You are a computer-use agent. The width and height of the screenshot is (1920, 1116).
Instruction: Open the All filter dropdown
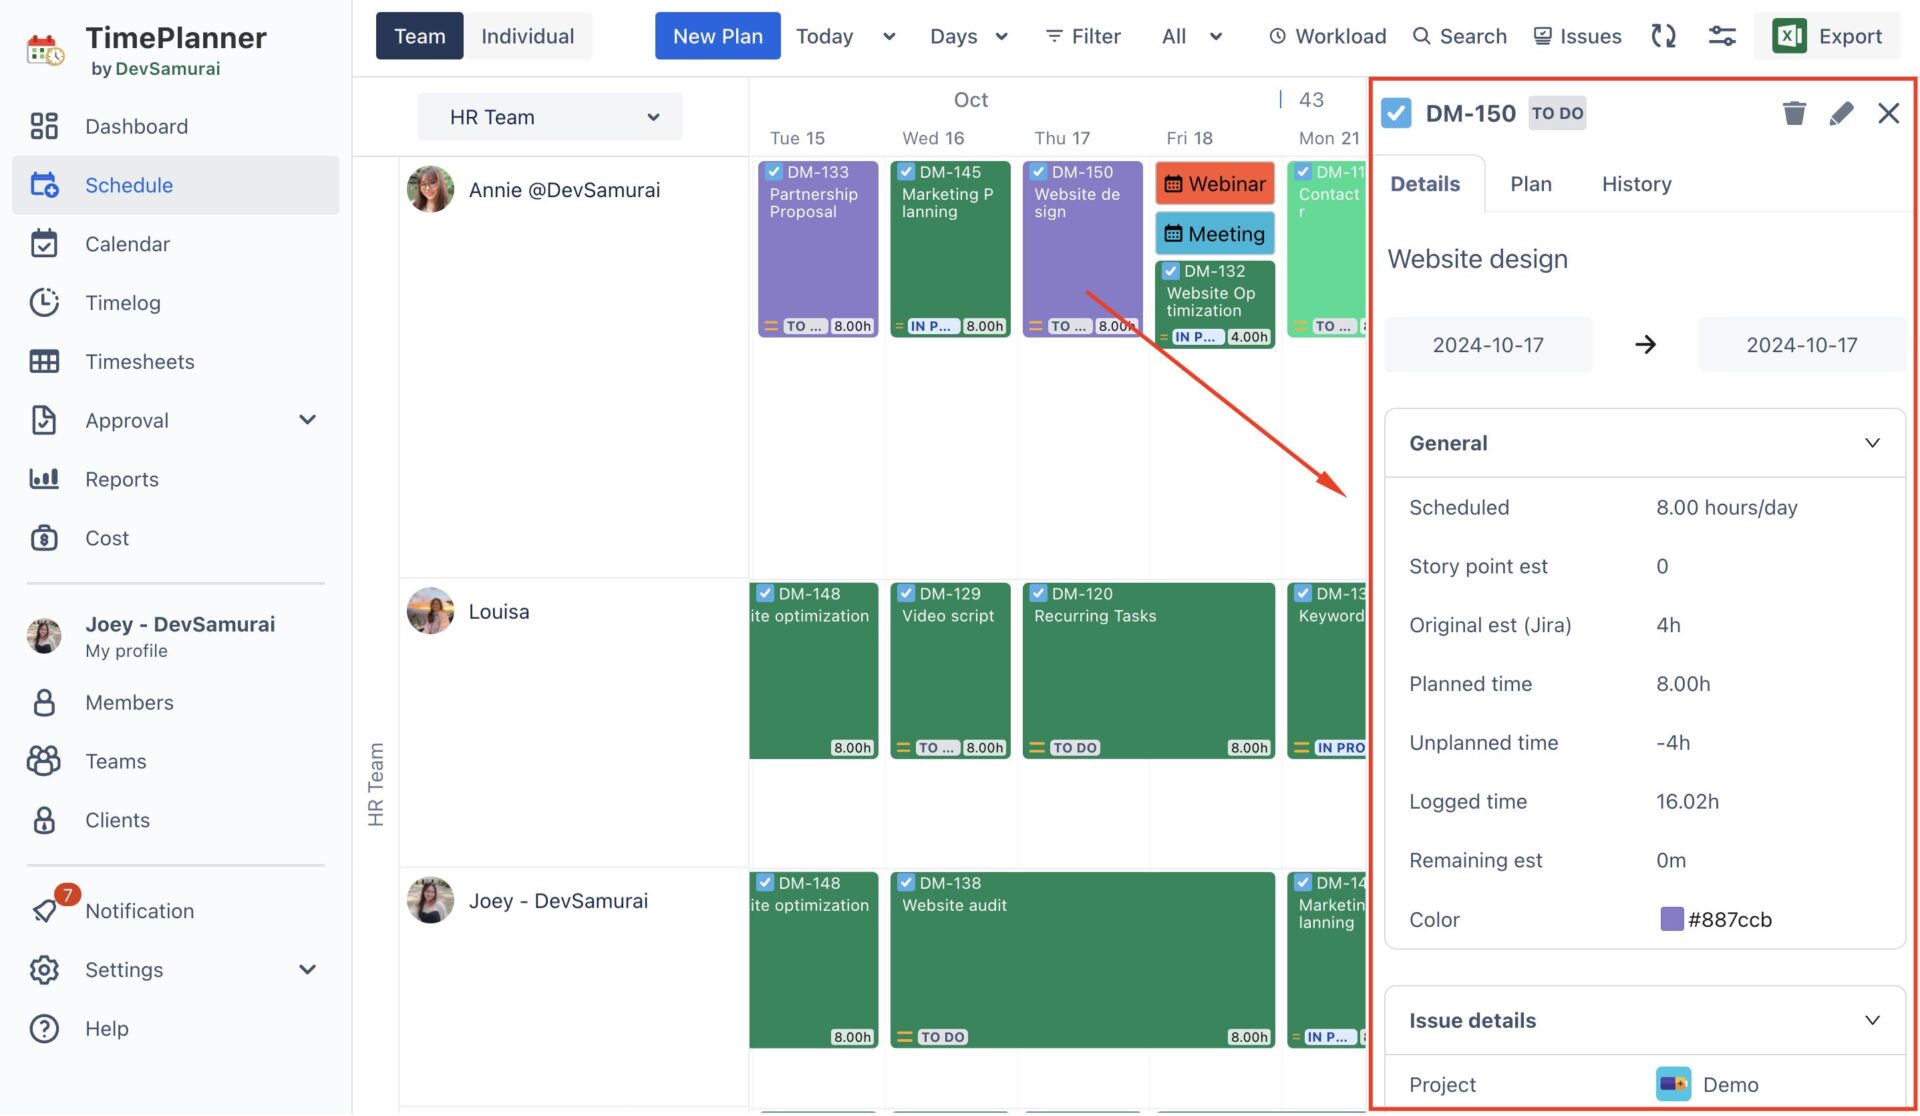(1192, 36)
